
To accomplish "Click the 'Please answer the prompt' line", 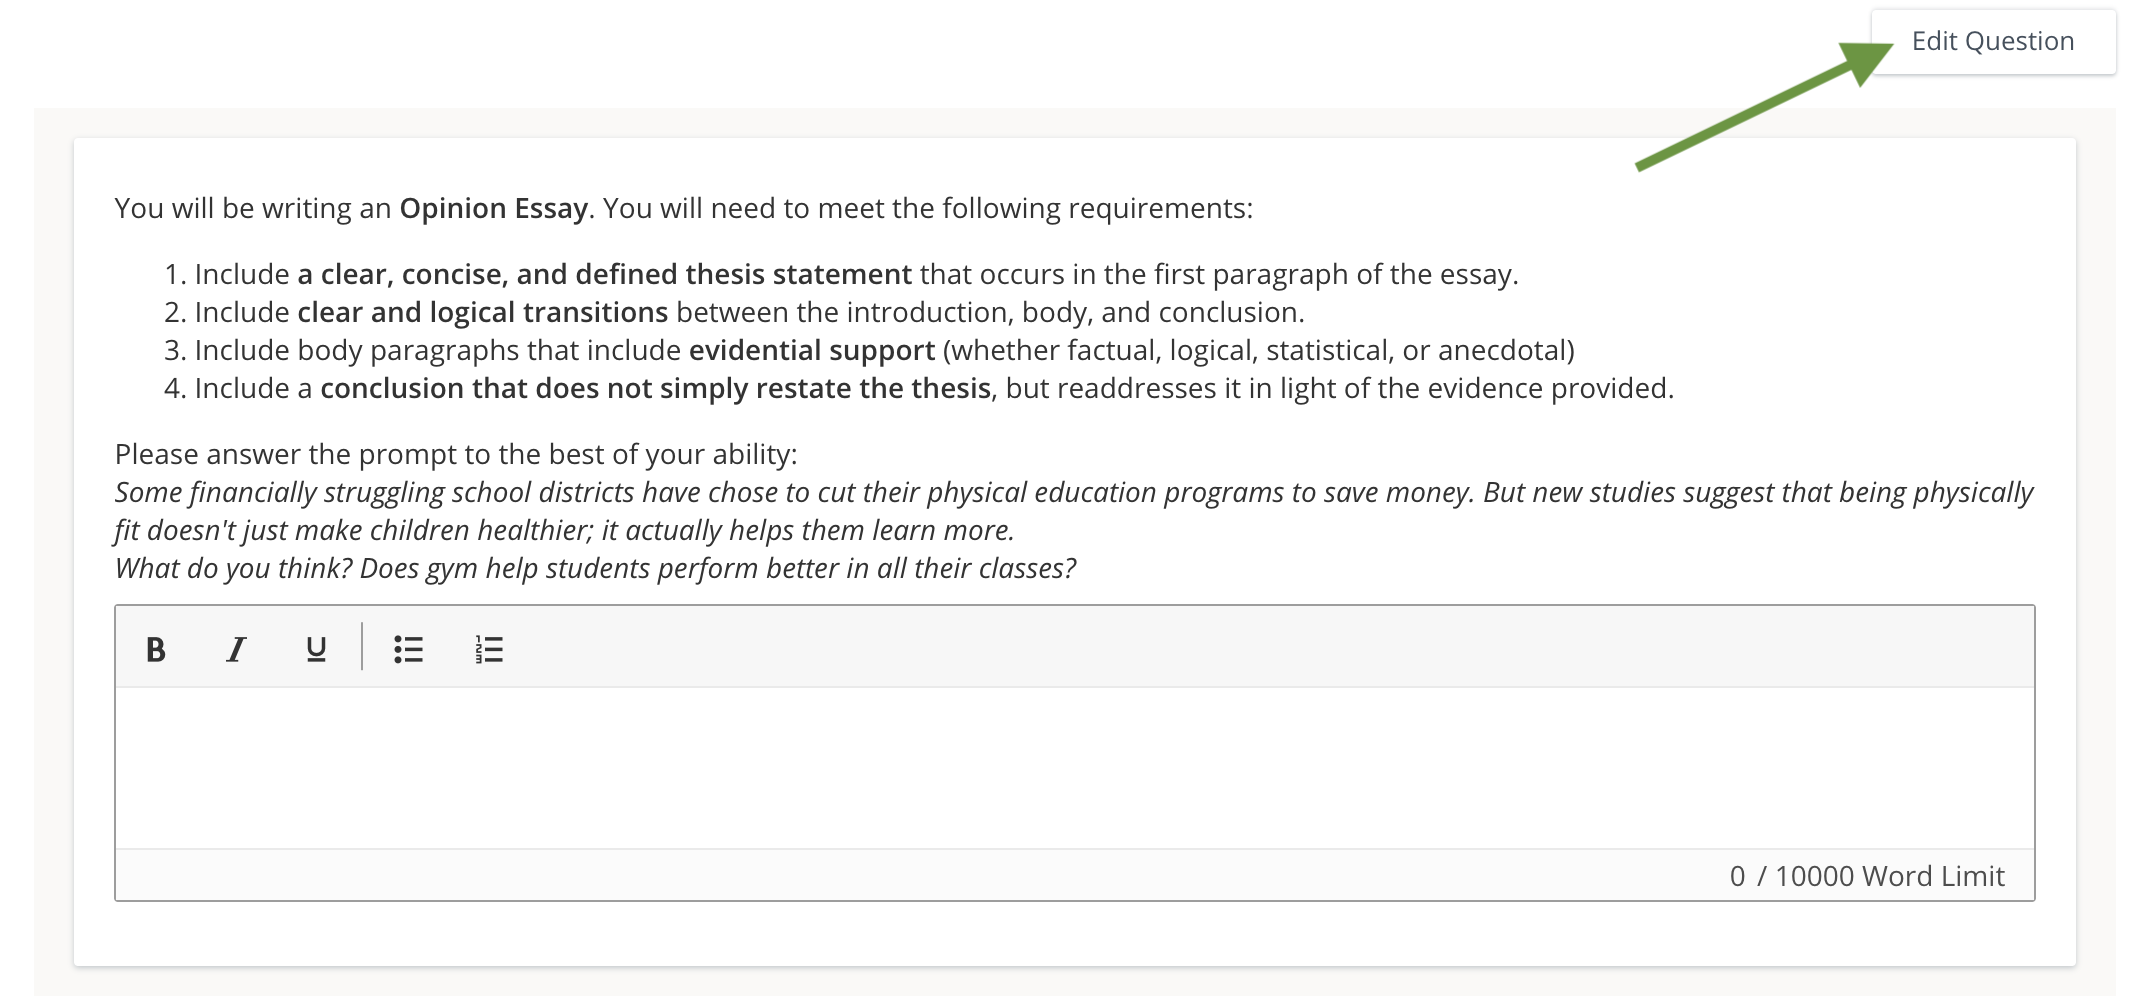I will pyautogui.click(x=456, y=454).
